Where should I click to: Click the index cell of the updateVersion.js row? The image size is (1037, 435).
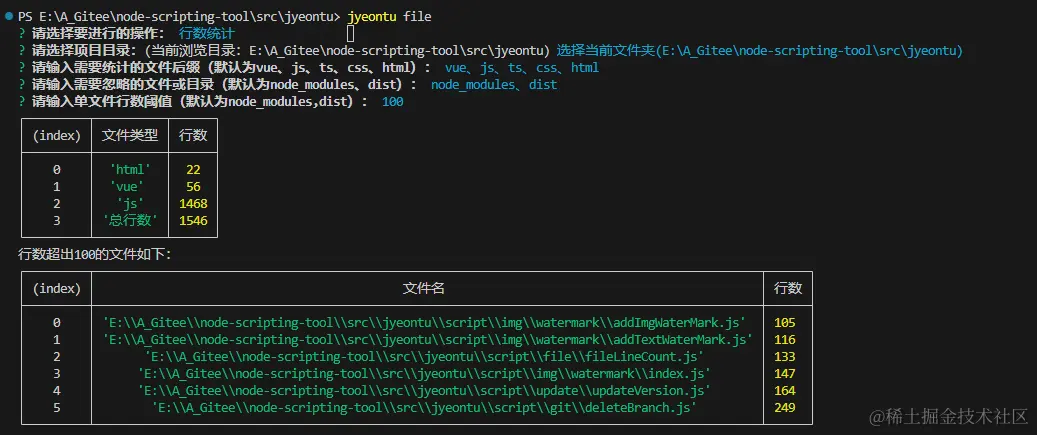57,391
